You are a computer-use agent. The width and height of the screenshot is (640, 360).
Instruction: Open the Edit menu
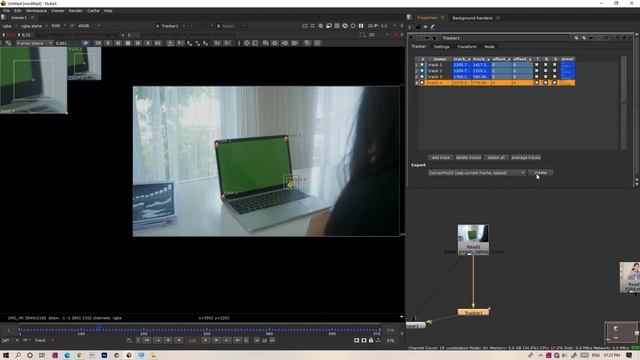coord(18,11)
